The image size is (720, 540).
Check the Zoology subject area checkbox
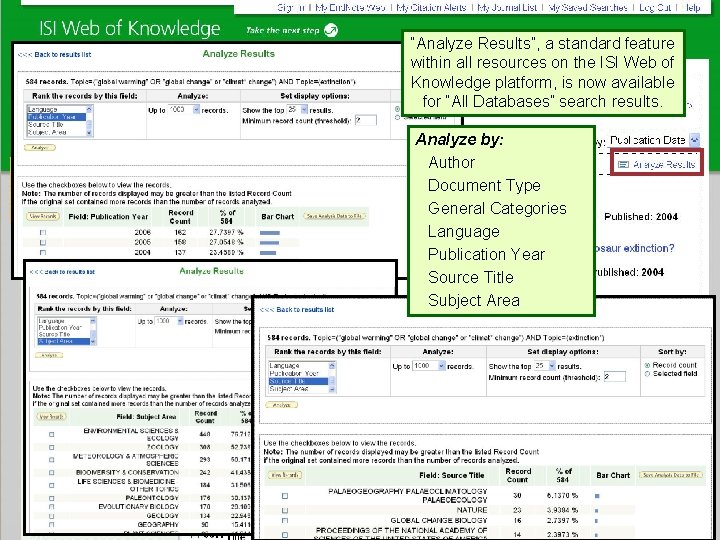(51, 447)
